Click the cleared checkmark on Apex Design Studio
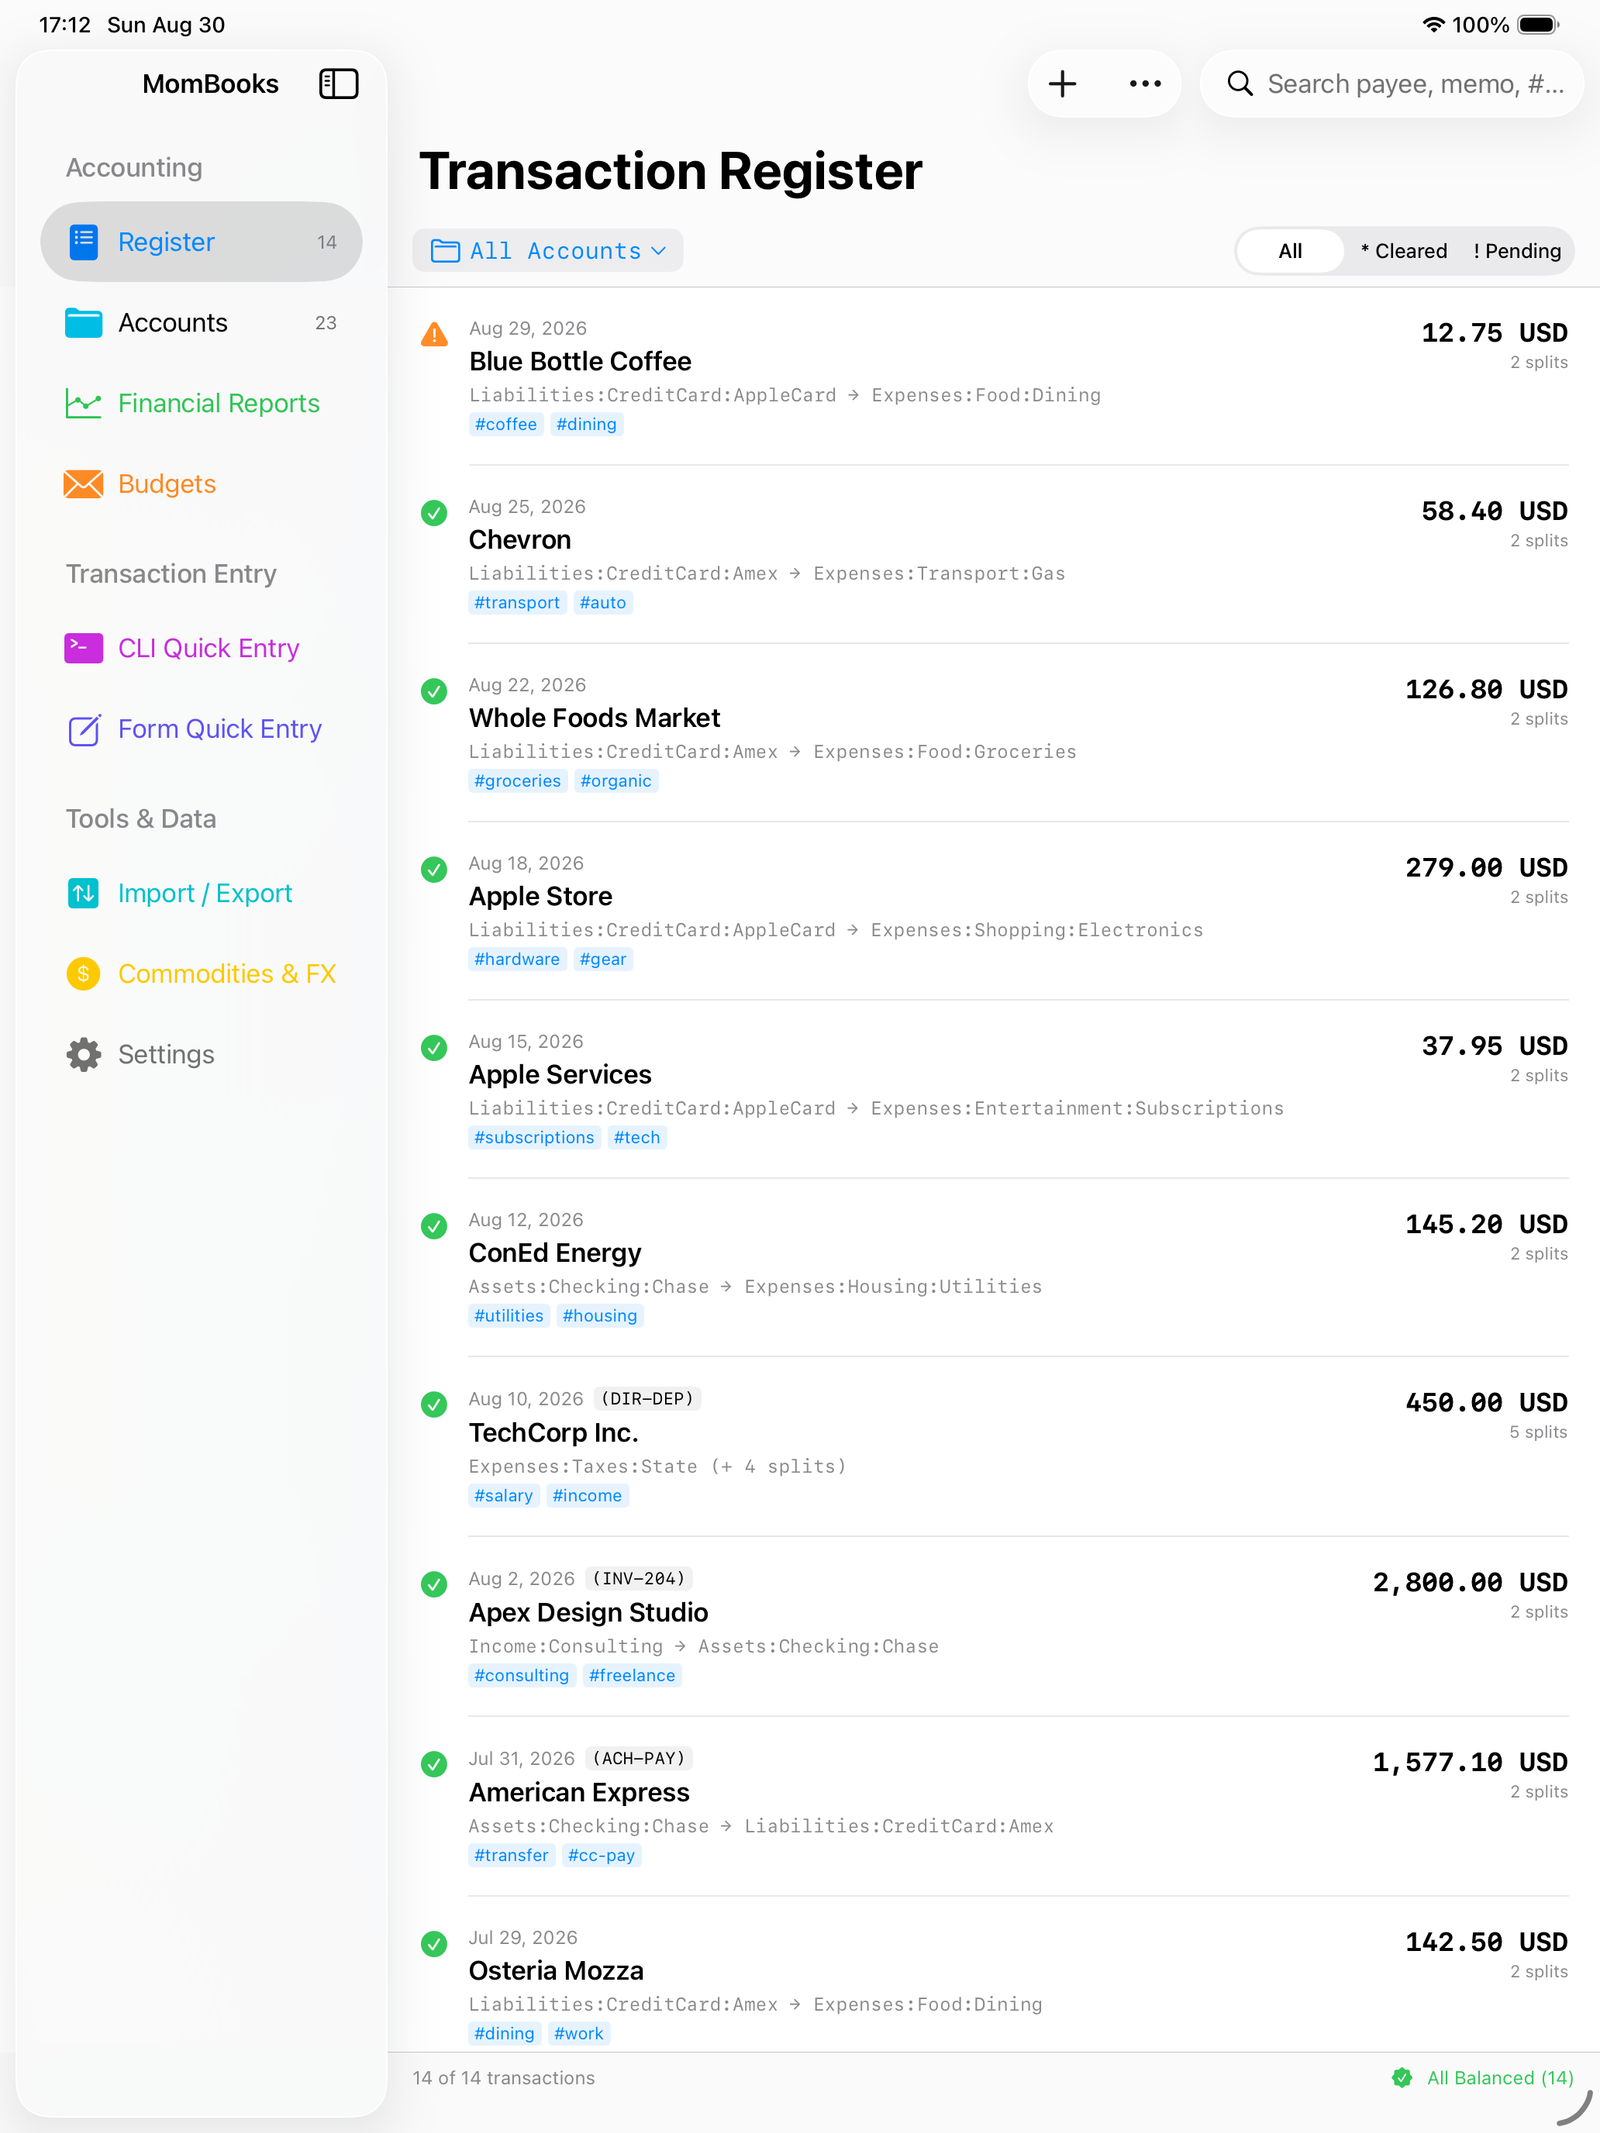Screen dimensions: 1600x2133 click(x=434, y=1585)
